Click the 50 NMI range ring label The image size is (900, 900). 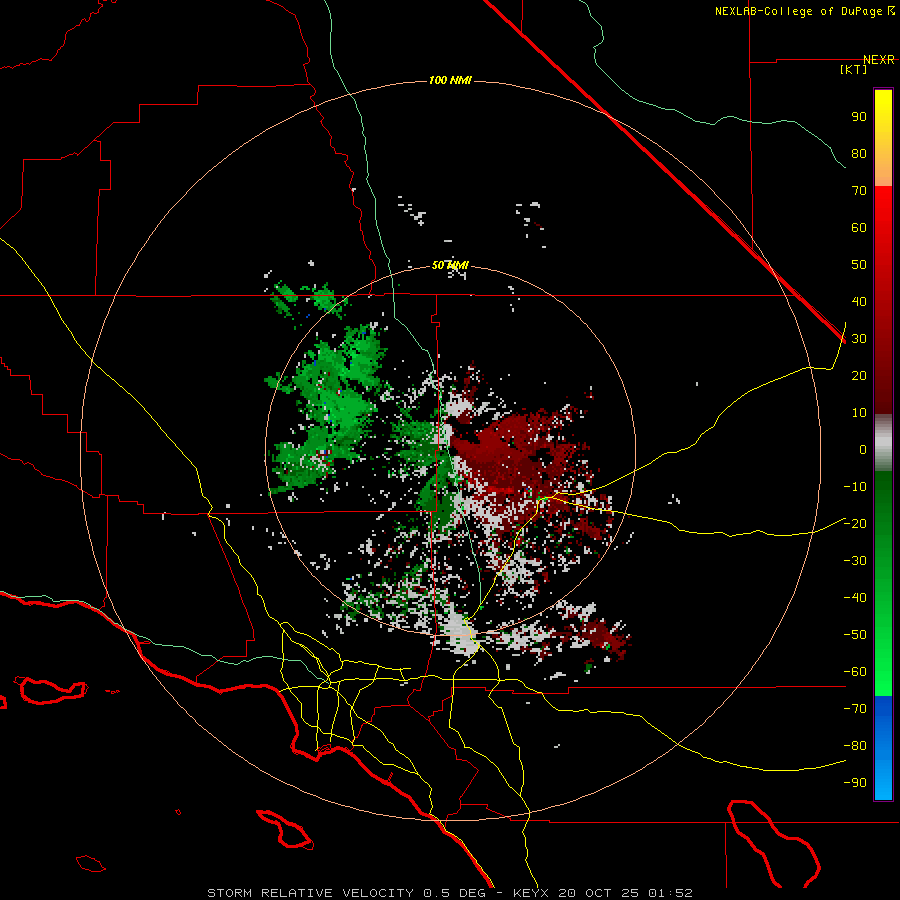tap(450, 265)
